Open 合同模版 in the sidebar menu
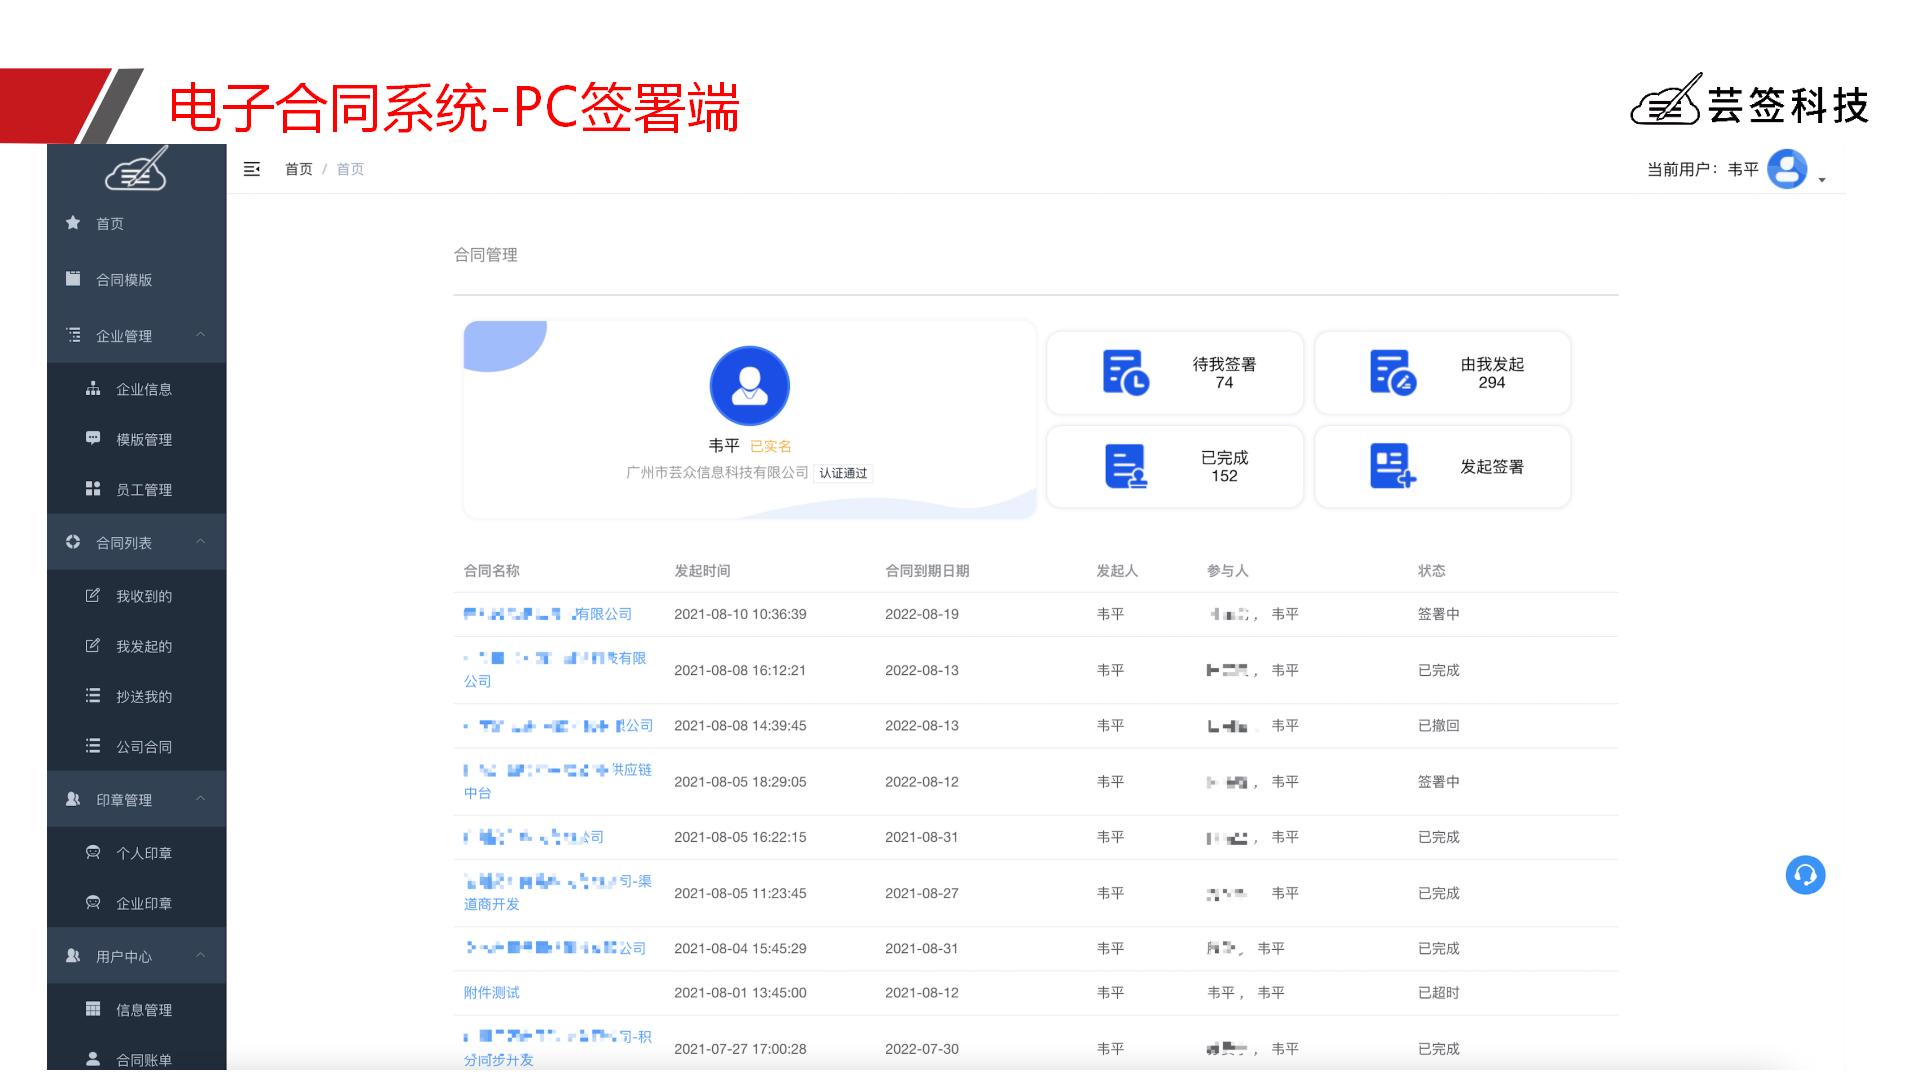The image size is (1920, 1080). [124, 280]
